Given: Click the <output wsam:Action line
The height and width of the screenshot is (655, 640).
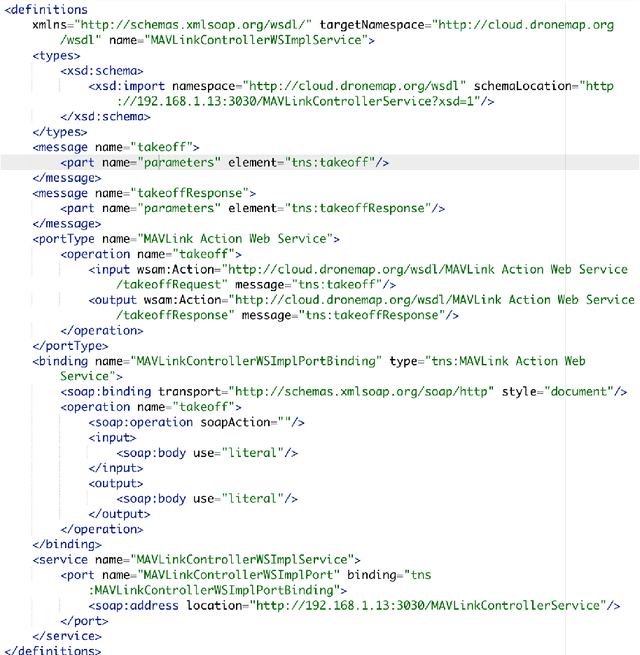Looking at the screenshot, I should (x=361, y=300).
